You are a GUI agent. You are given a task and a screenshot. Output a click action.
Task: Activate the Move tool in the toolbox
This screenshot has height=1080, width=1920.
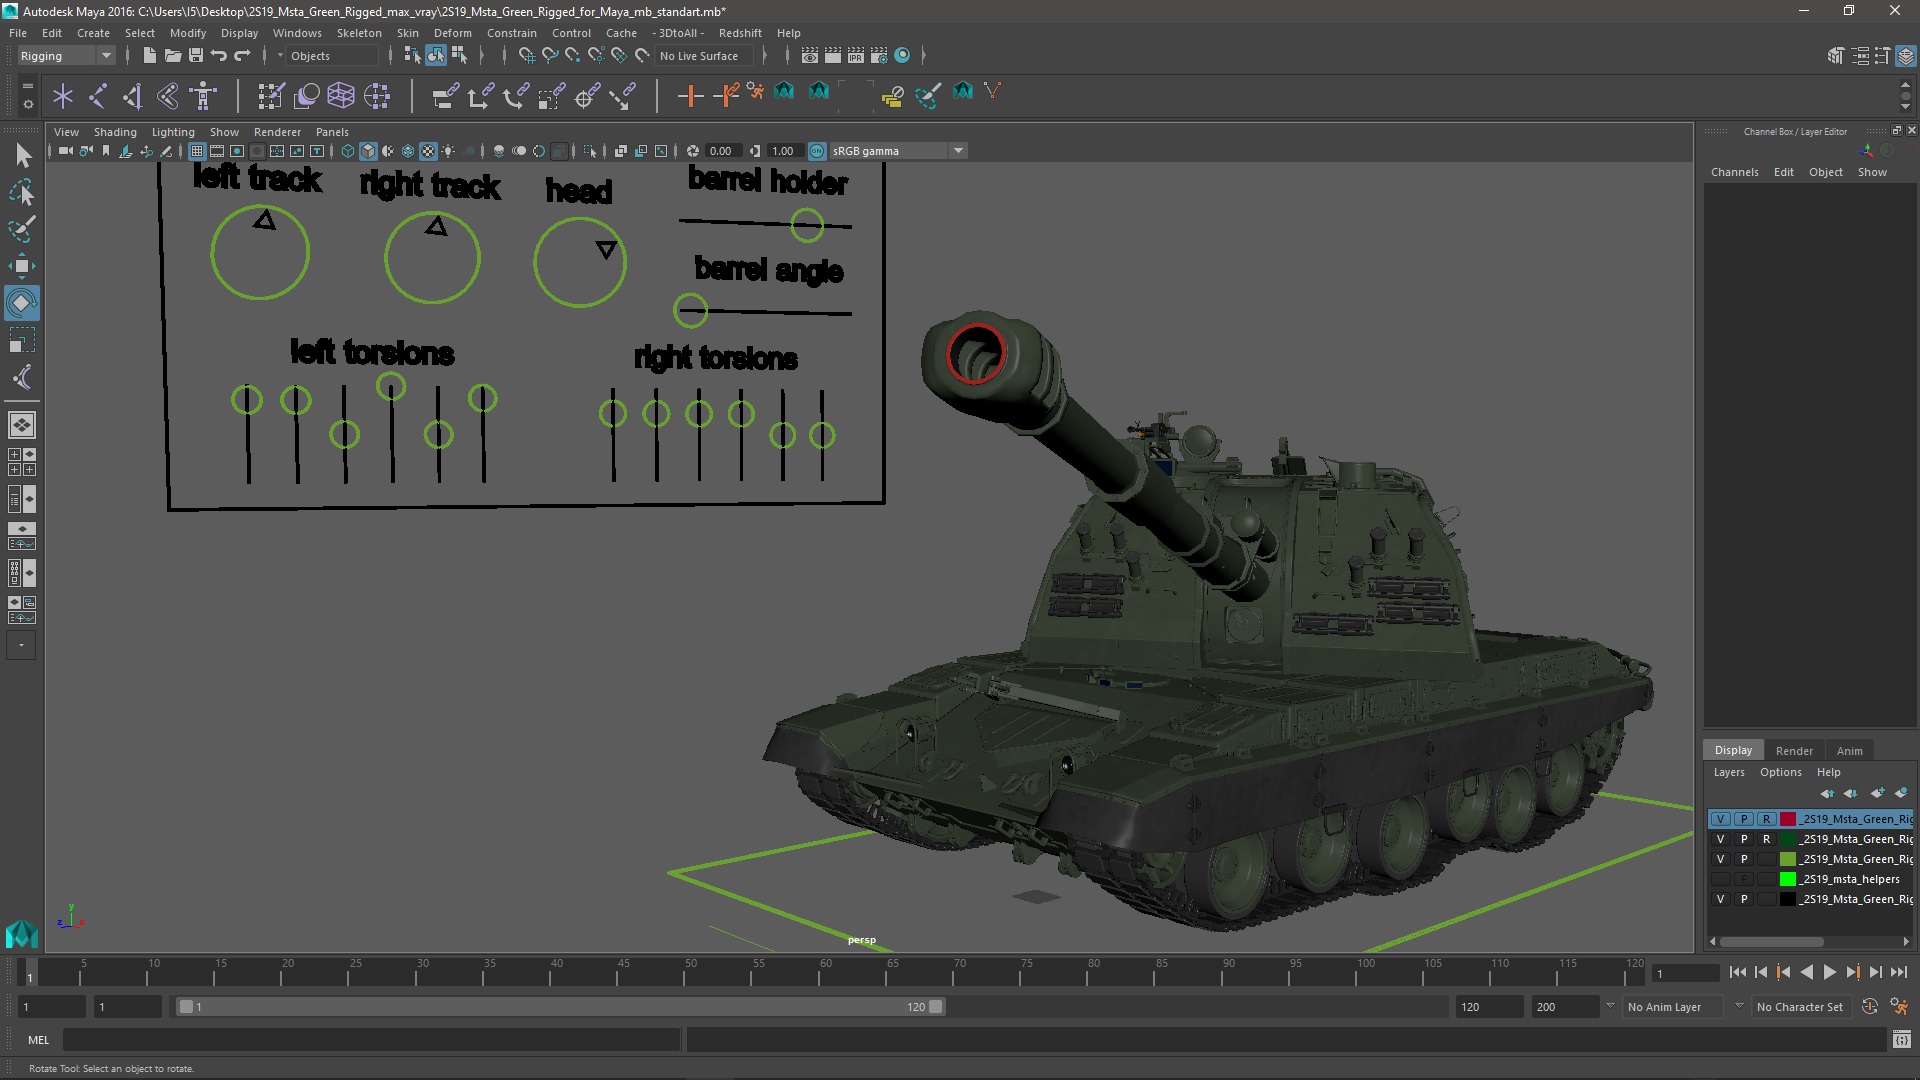click(22, 266)
